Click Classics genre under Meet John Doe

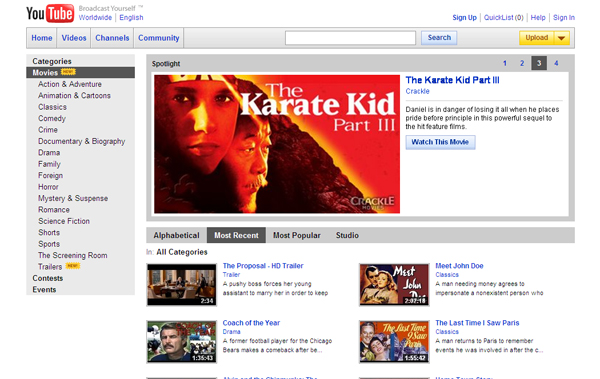[447, 274]
